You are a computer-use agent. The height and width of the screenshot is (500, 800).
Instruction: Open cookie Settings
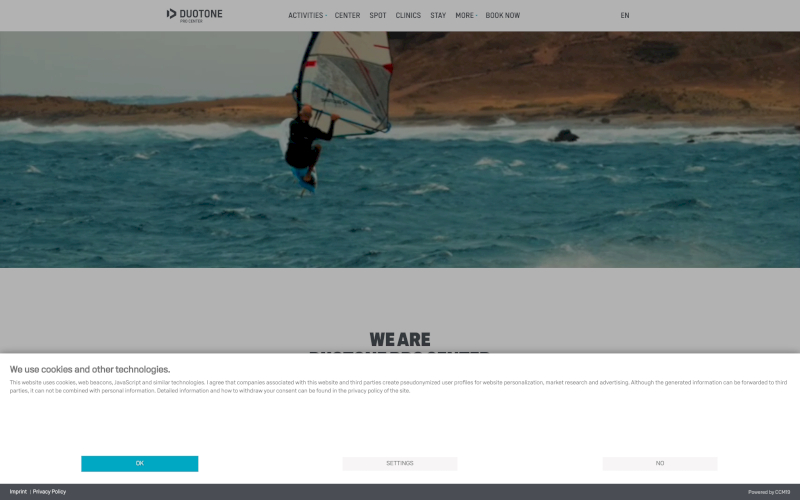click(399, 463)
